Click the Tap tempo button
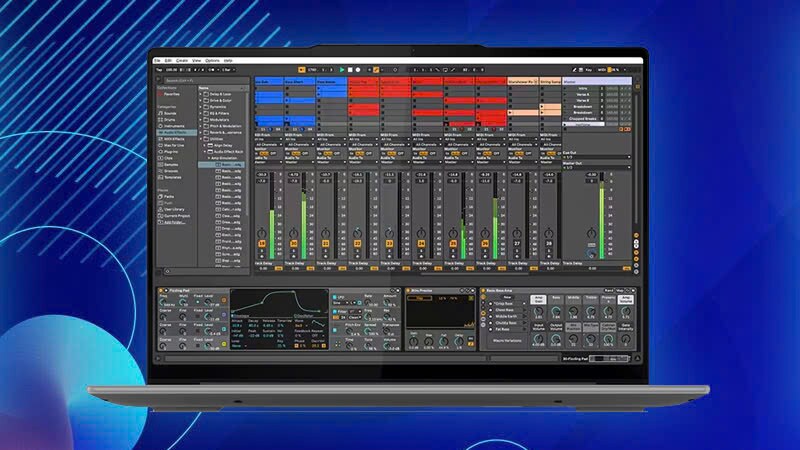 click(159, 70)
